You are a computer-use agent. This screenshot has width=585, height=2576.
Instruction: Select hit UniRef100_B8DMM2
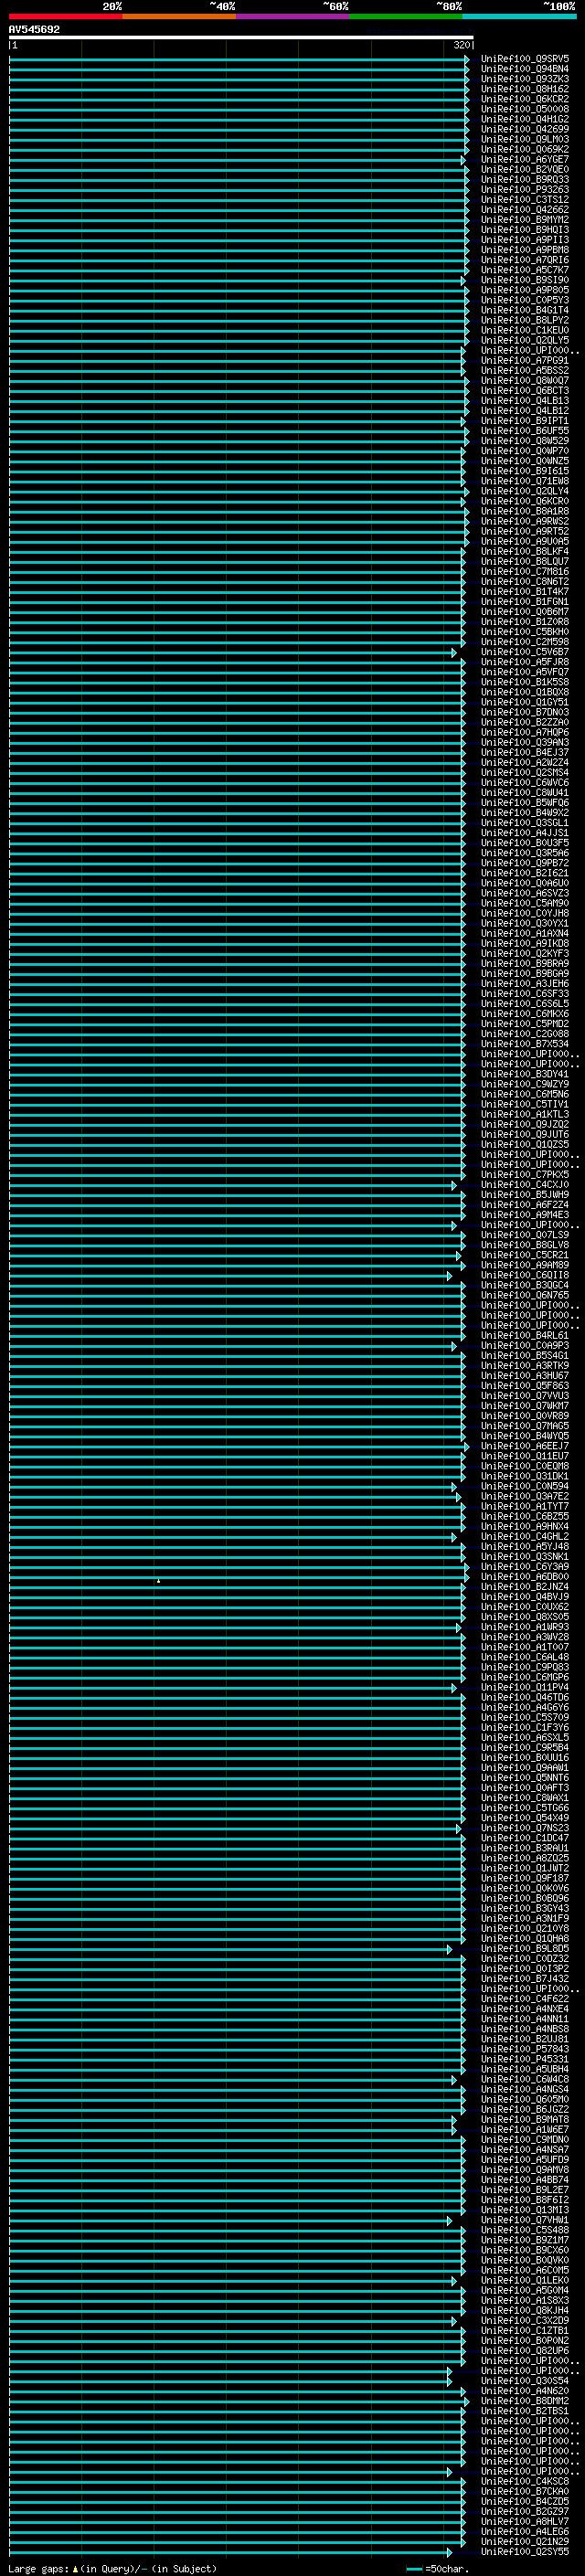525,2400
